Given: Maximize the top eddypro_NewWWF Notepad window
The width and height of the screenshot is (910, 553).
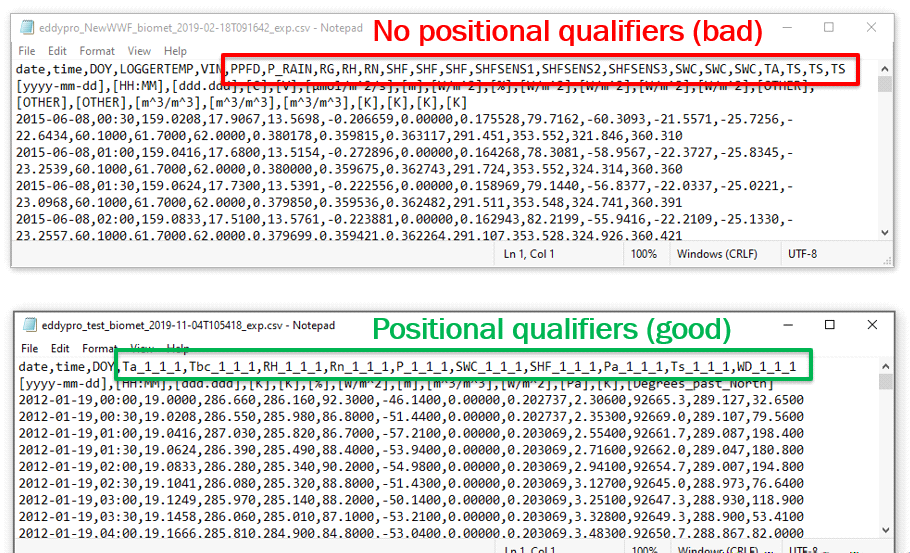Looking at the screenshot, I should click(829, 27).
